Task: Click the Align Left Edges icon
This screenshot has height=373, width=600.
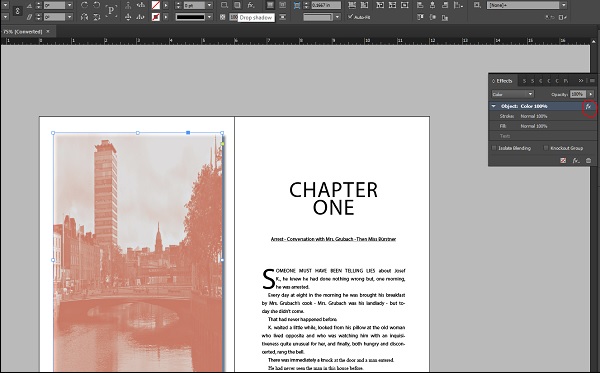Action: [420, 5]
